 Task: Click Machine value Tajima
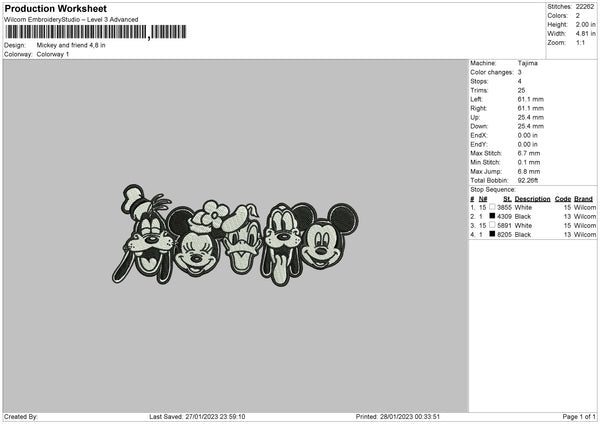(528, 63)
